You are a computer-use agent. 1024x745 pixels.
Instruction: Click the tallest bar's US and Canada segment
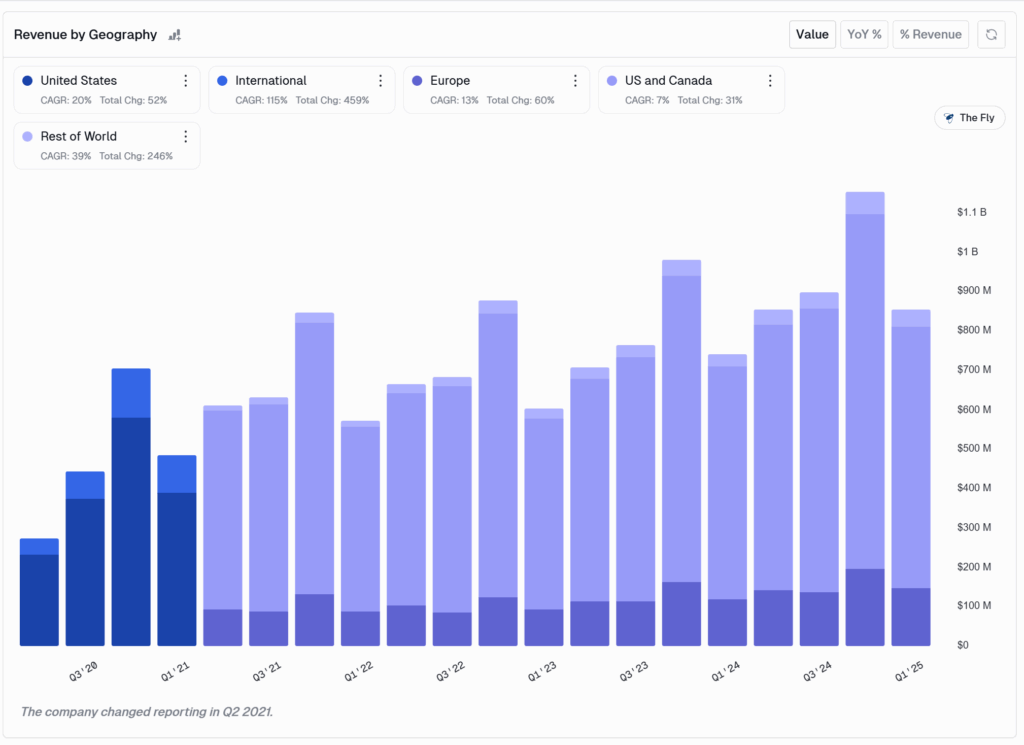(x=865, y=390)
